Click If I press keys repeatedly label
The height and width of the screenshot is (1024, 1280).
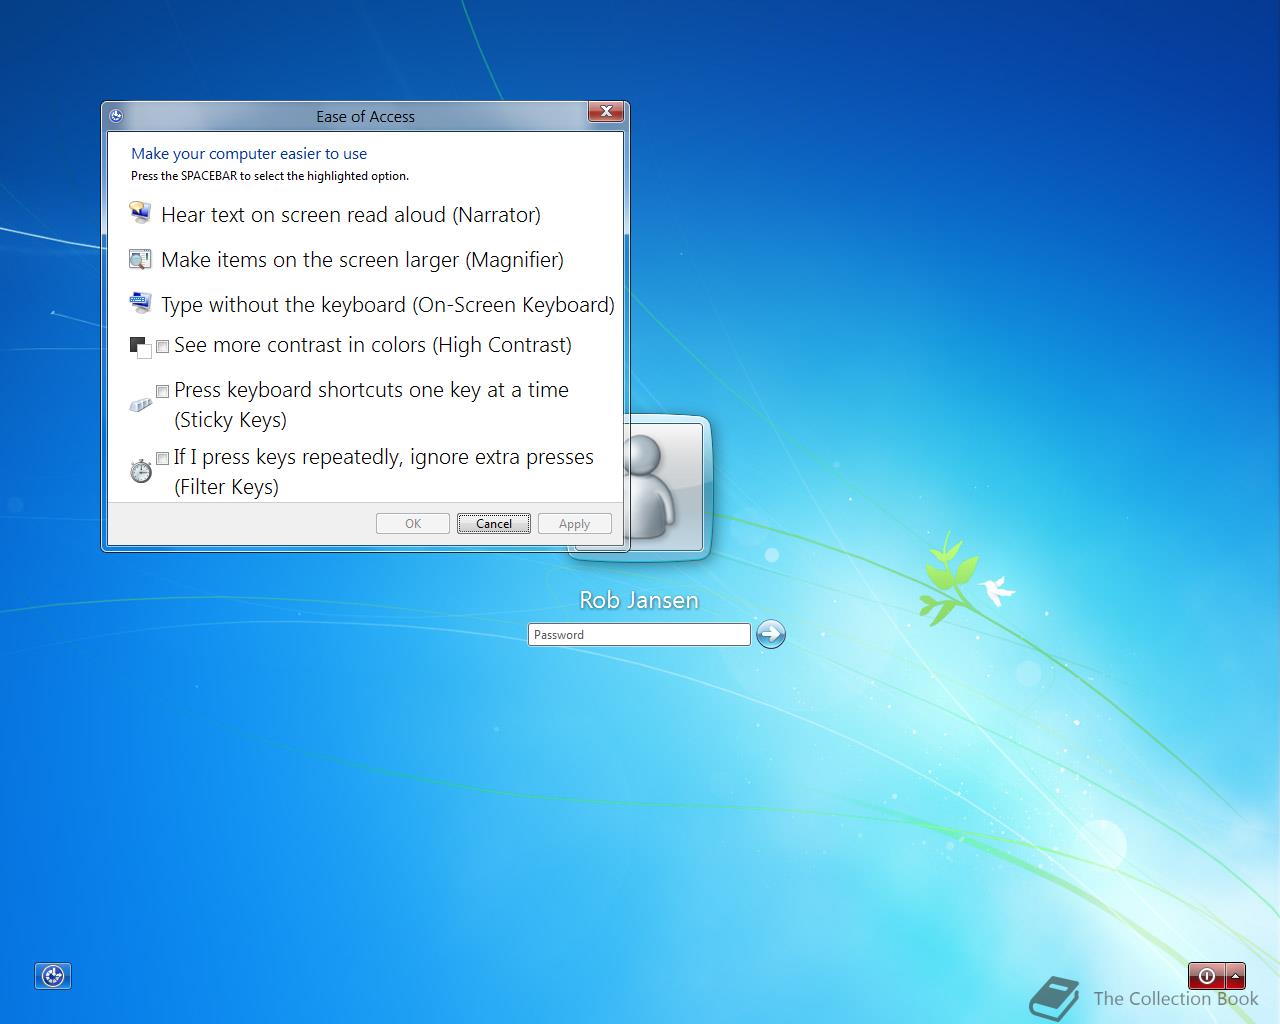point(384,472)
